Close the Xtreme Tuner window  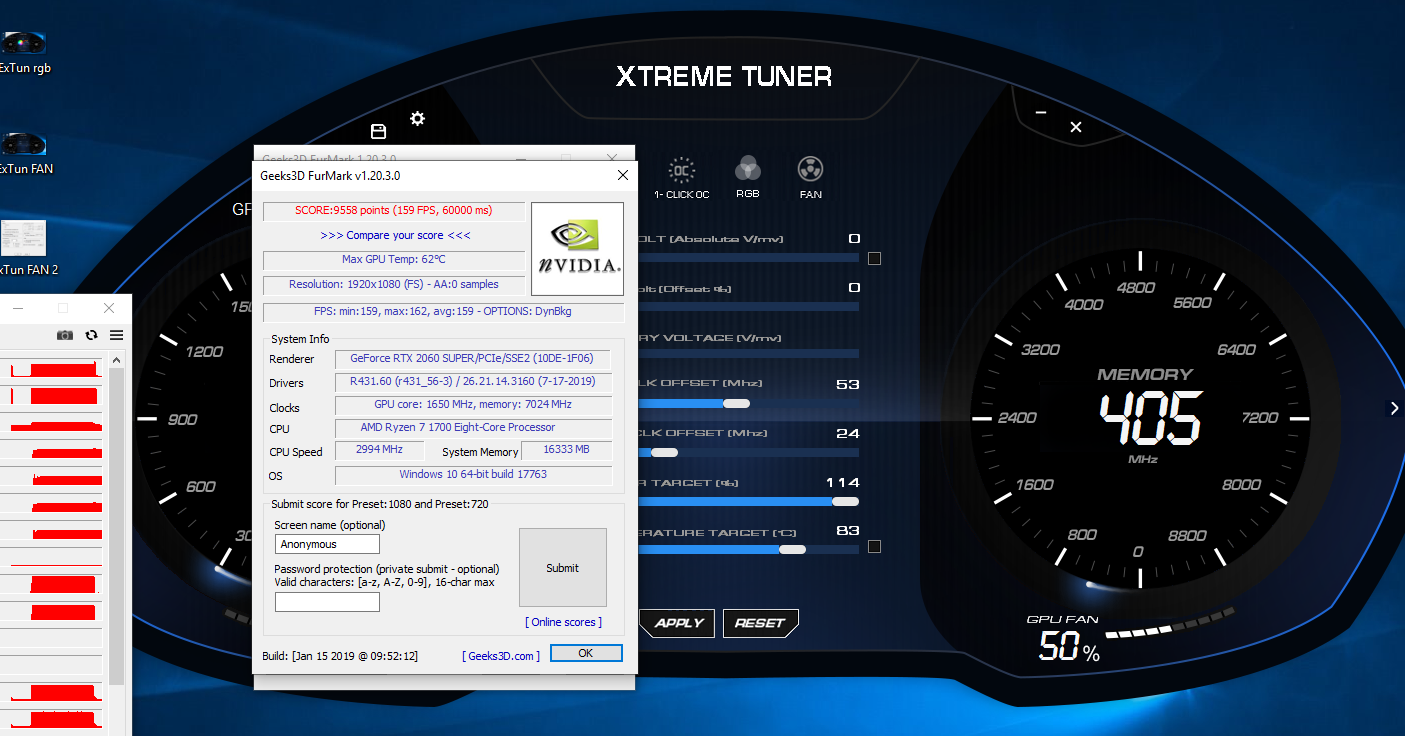(x=1076, y=127)
